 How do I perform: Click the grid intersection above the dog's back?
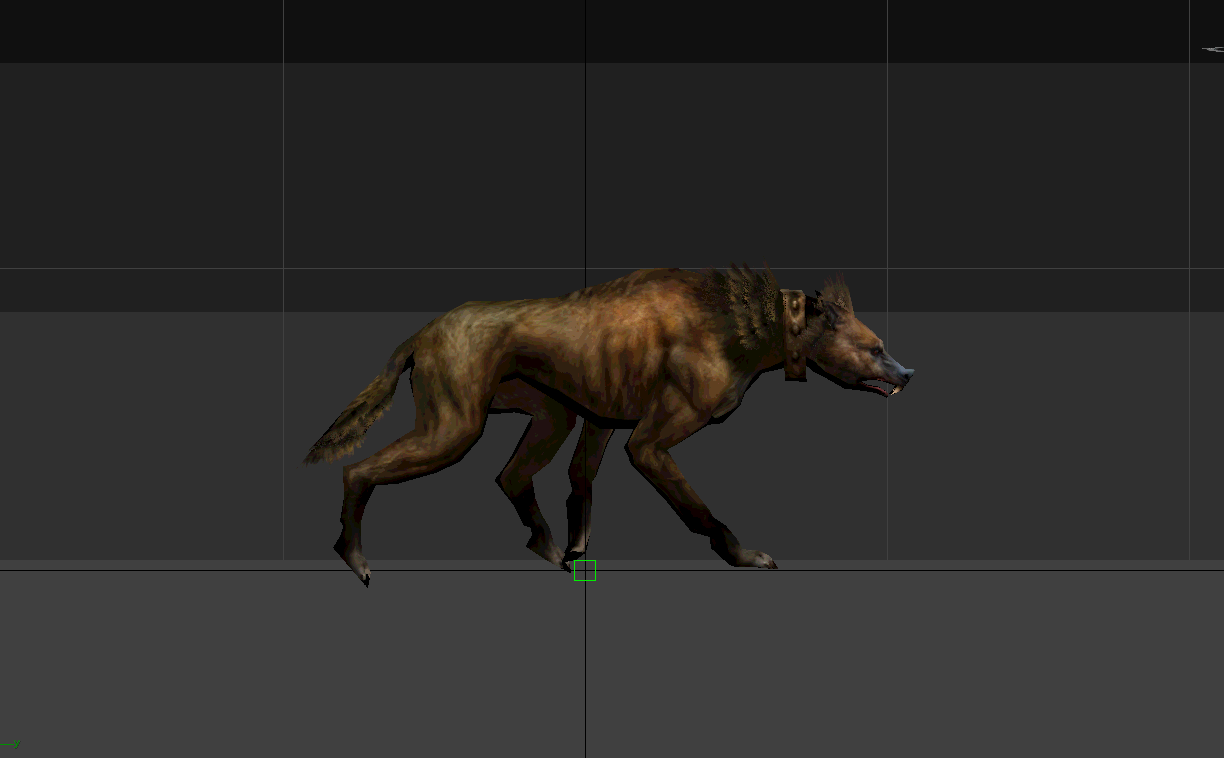[x=586, y=268]
